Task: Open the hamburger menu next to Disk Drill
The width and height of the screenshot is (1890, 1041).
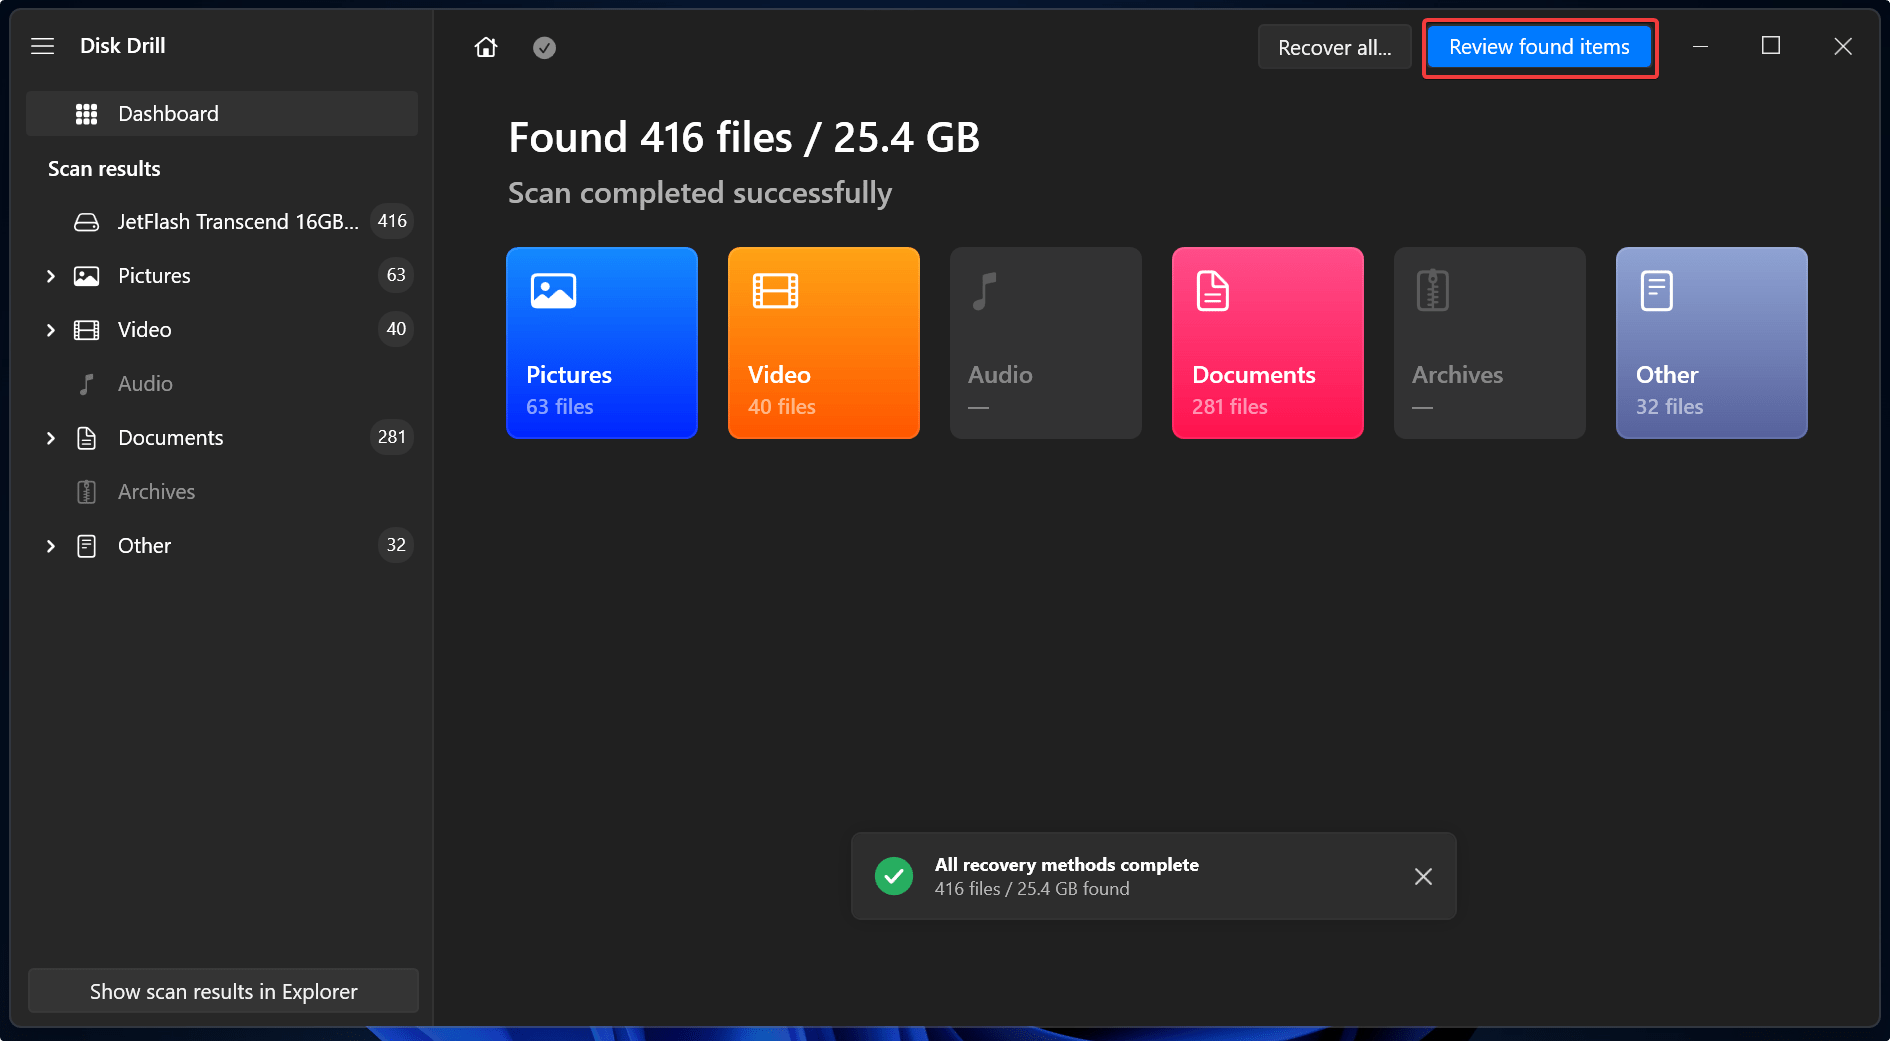Action: point(42,46)
